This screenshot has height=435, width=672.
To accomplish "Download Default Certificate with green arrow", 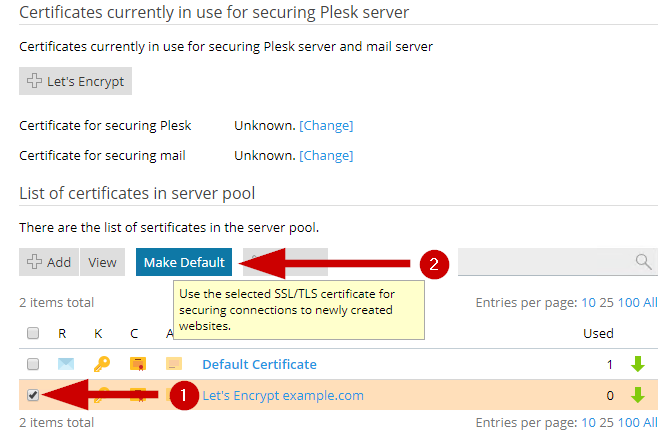I will pos(638,365).
